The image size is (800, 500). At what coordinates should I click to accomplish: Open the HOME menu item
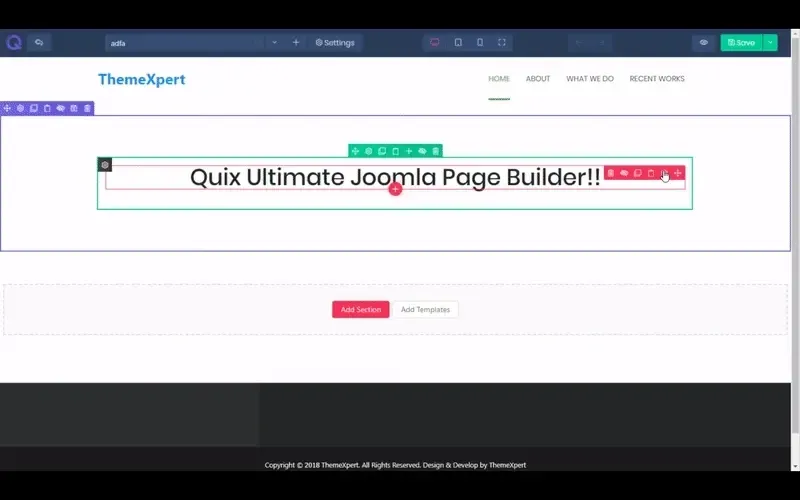click(499, 79)
